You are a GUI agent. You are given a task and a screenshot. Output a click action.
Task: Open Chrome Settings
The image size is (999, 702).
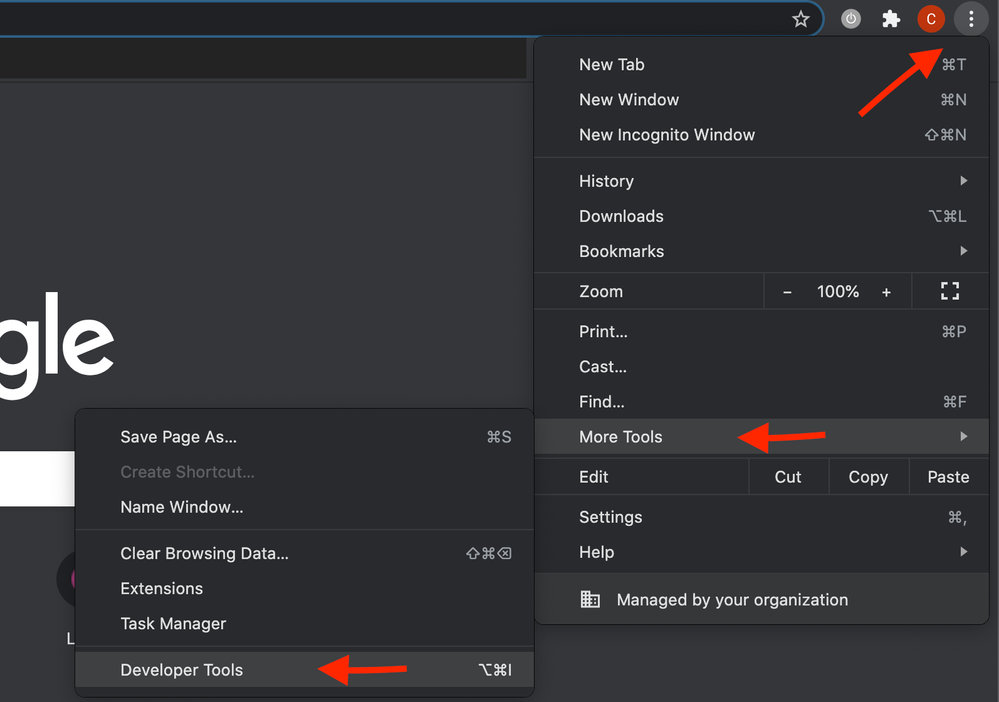(610, 517)
